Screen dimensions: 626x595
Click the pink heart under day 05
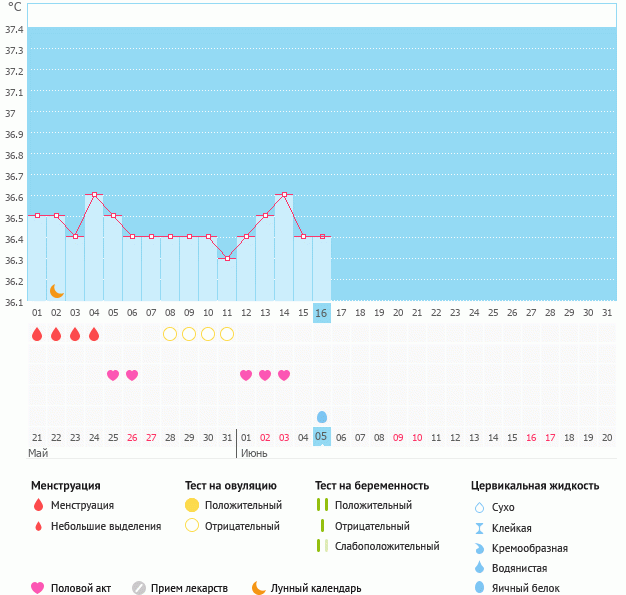click(x=113, y=375)
